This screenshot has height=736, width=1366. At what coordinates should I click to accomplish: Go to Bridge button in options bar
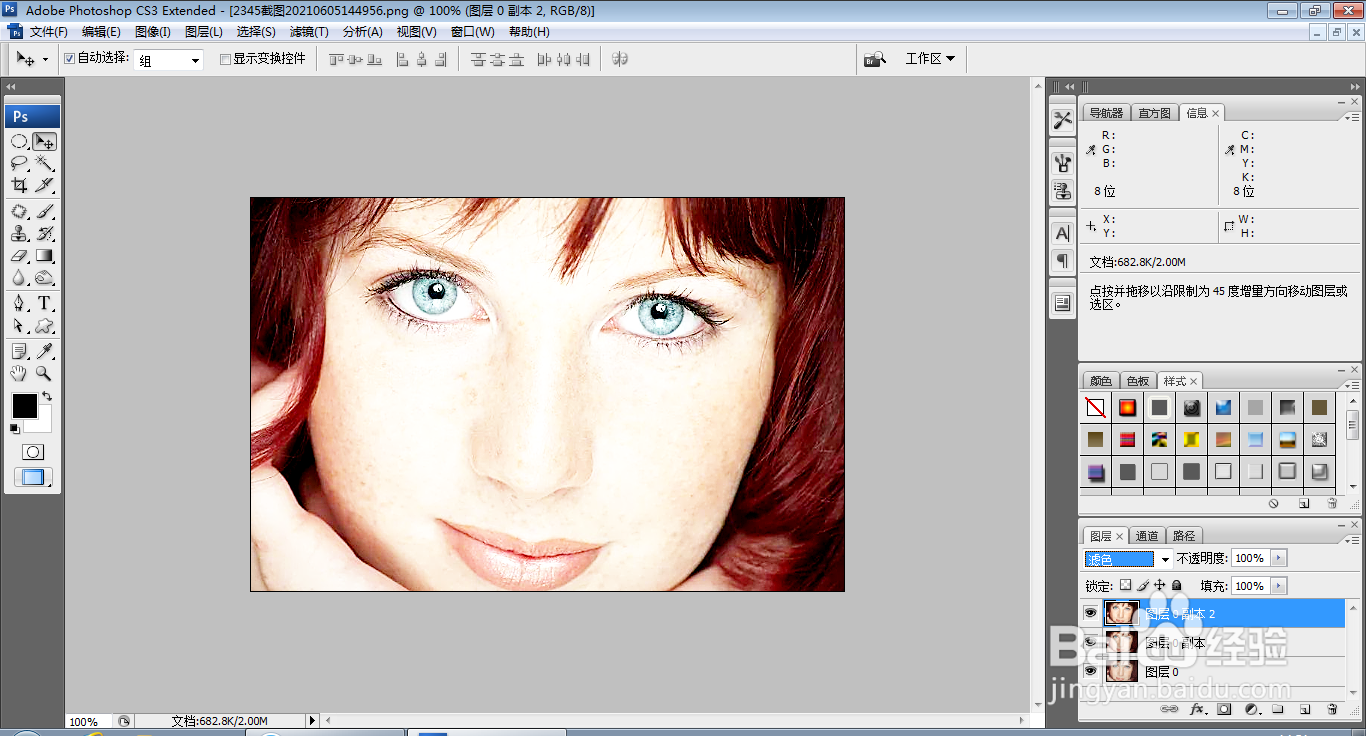pyautogui.click(x=875, y=59)
